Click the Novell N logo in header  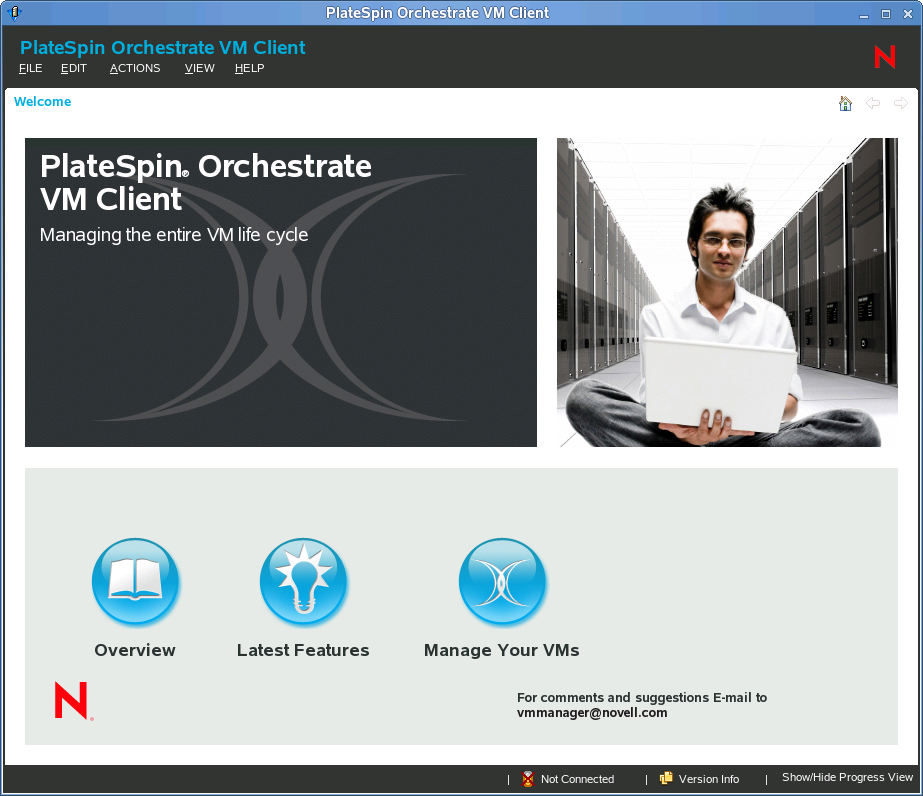(885, 57)
